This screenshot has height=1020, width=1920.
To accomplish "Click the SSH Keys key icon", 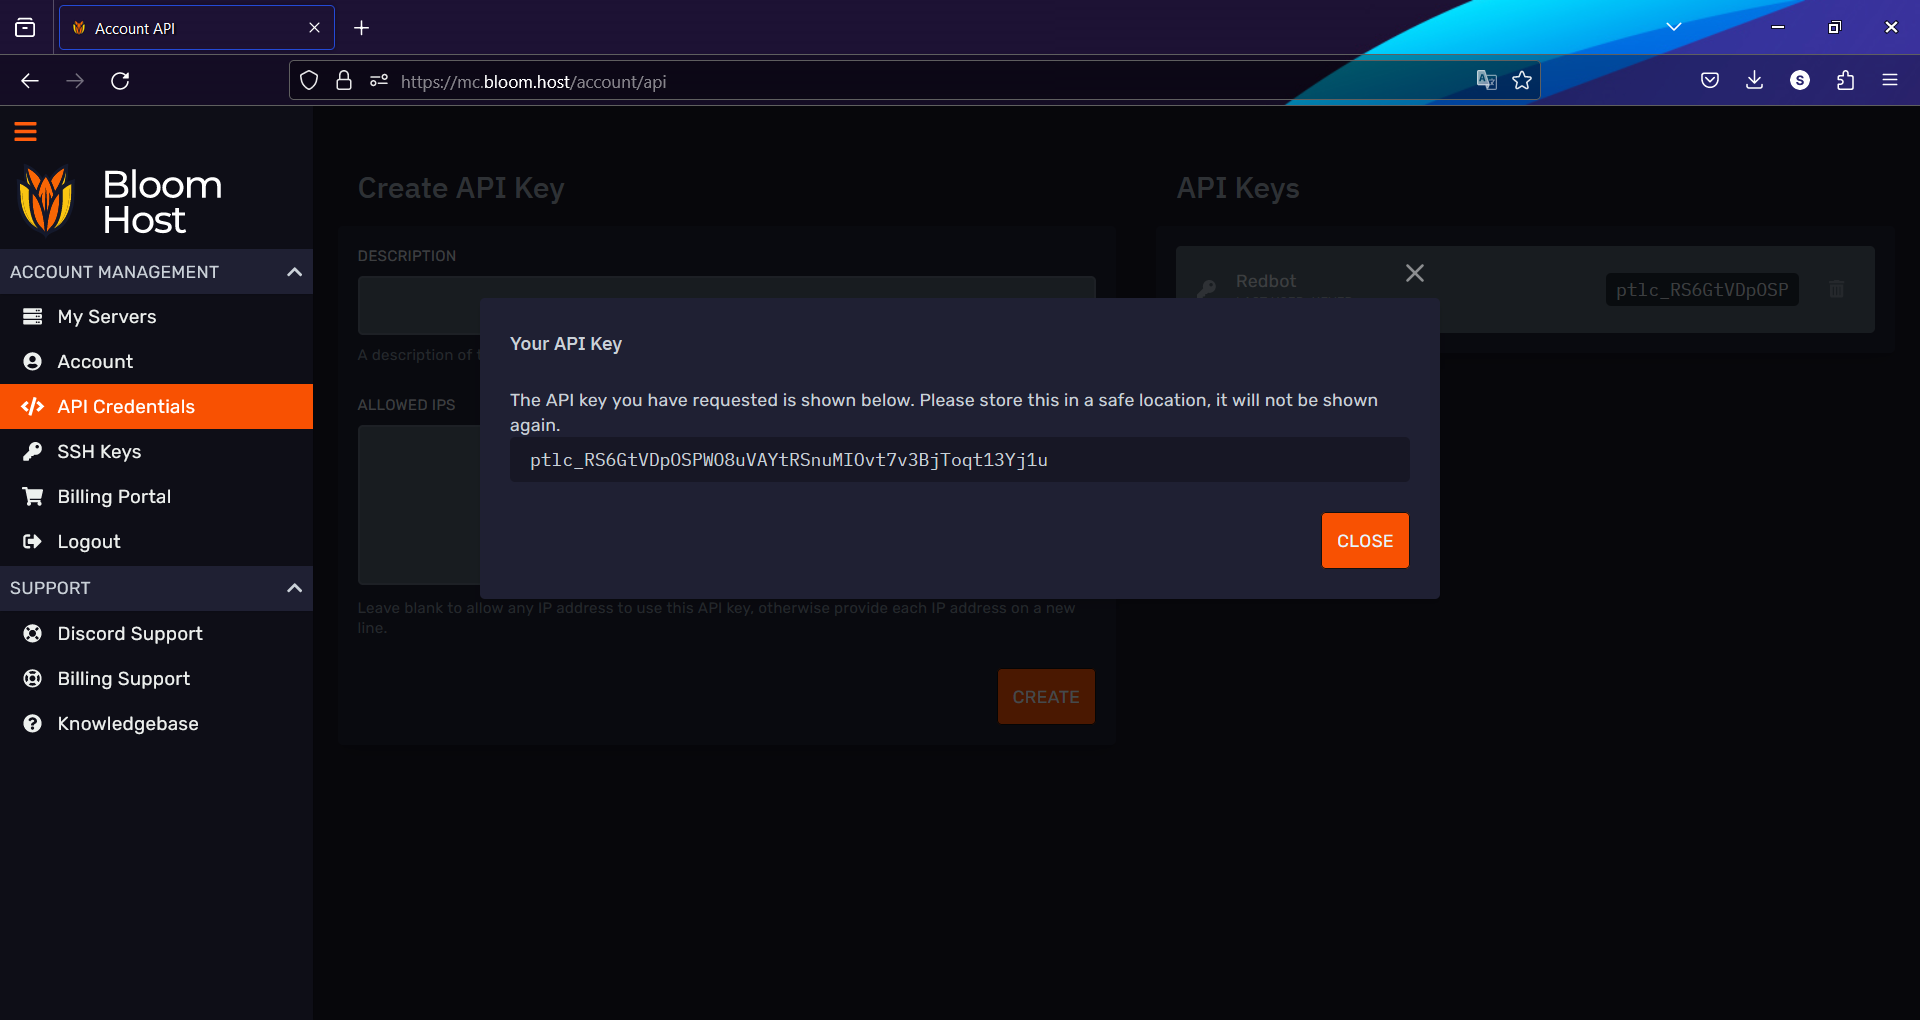I will tap(33, 452).
